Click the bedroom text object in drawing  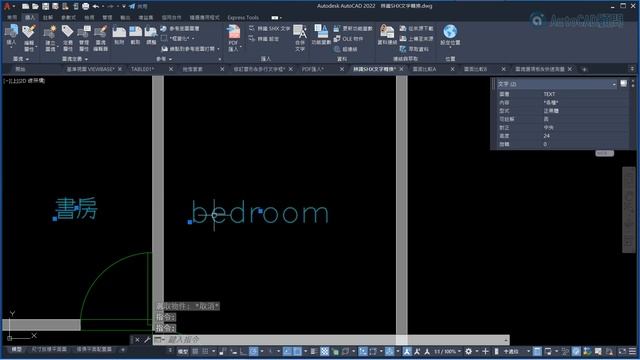[260, 212]
